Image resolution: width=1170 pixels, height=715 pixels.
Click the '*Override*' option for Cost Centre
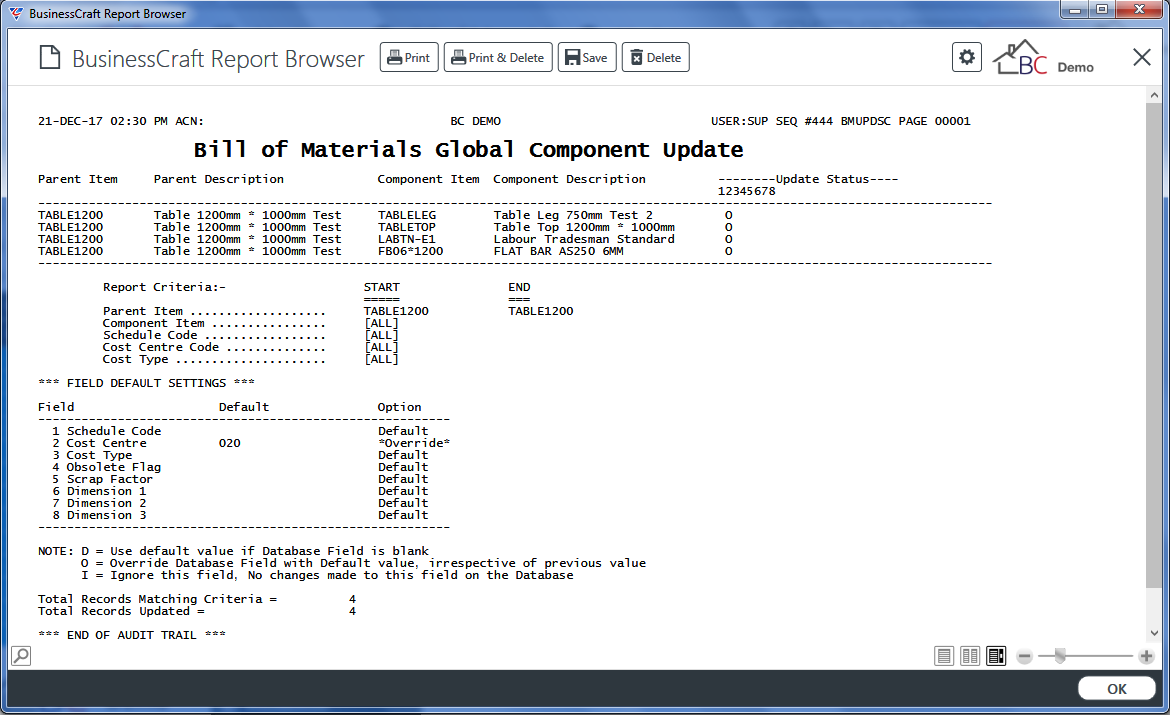coord(414,443)
